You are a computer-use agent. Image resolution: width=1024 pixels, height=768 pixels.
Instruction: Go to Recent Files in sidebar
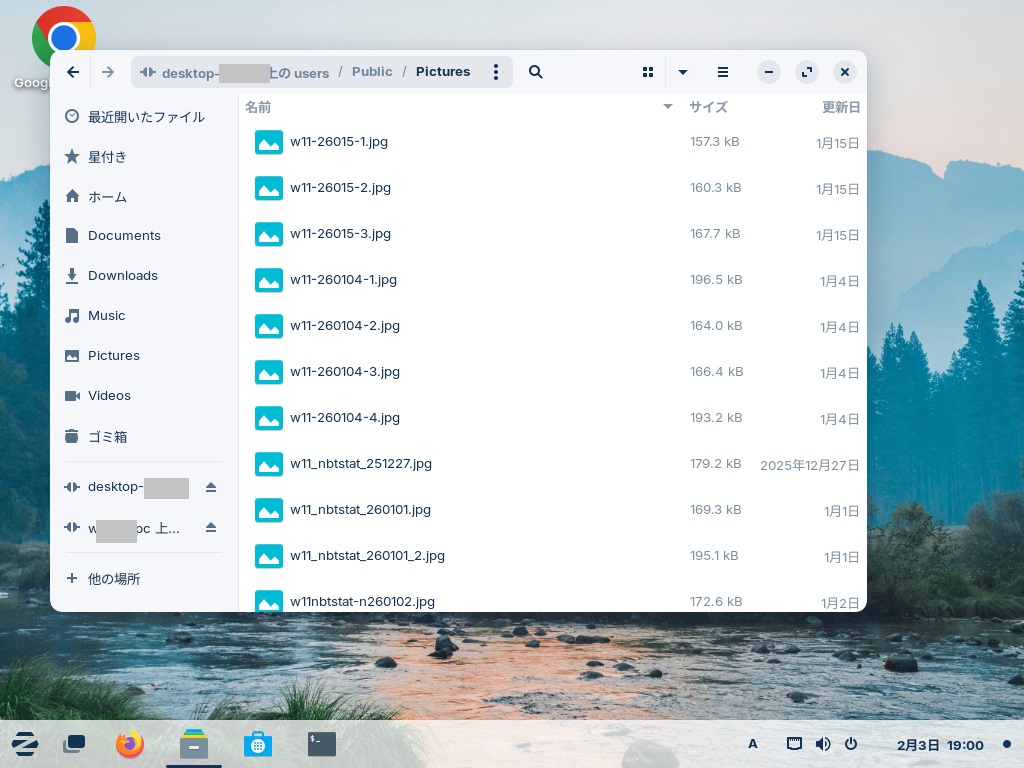(145, 117)
